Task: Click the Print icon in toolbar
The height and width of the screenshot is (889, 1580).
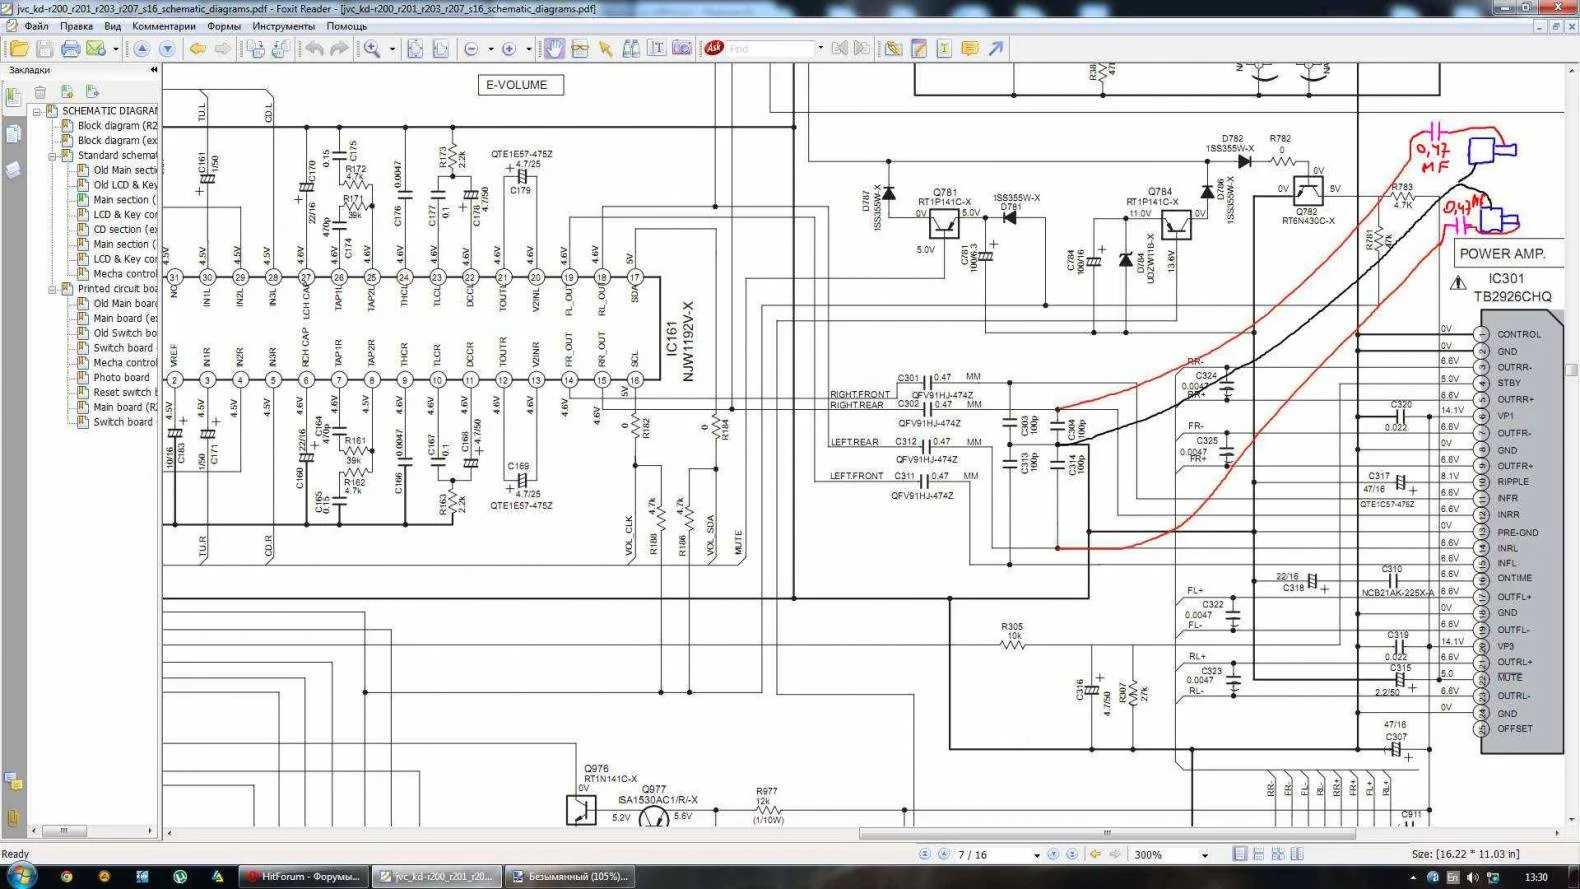Action: click(70, 49)
